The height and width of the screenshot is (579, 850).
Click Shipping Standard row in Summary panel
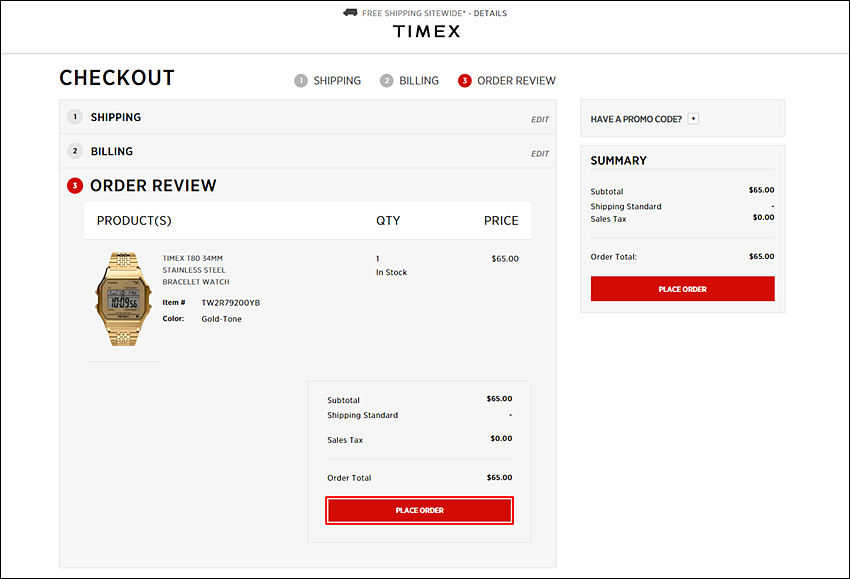(x=682, y=207)
